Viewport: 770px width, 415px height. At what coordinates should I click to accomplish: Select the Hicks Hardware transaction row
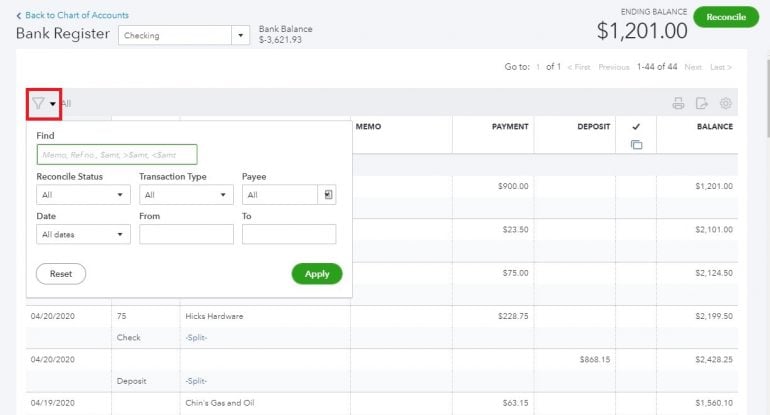pyautogui.click(x=214, y=316)
